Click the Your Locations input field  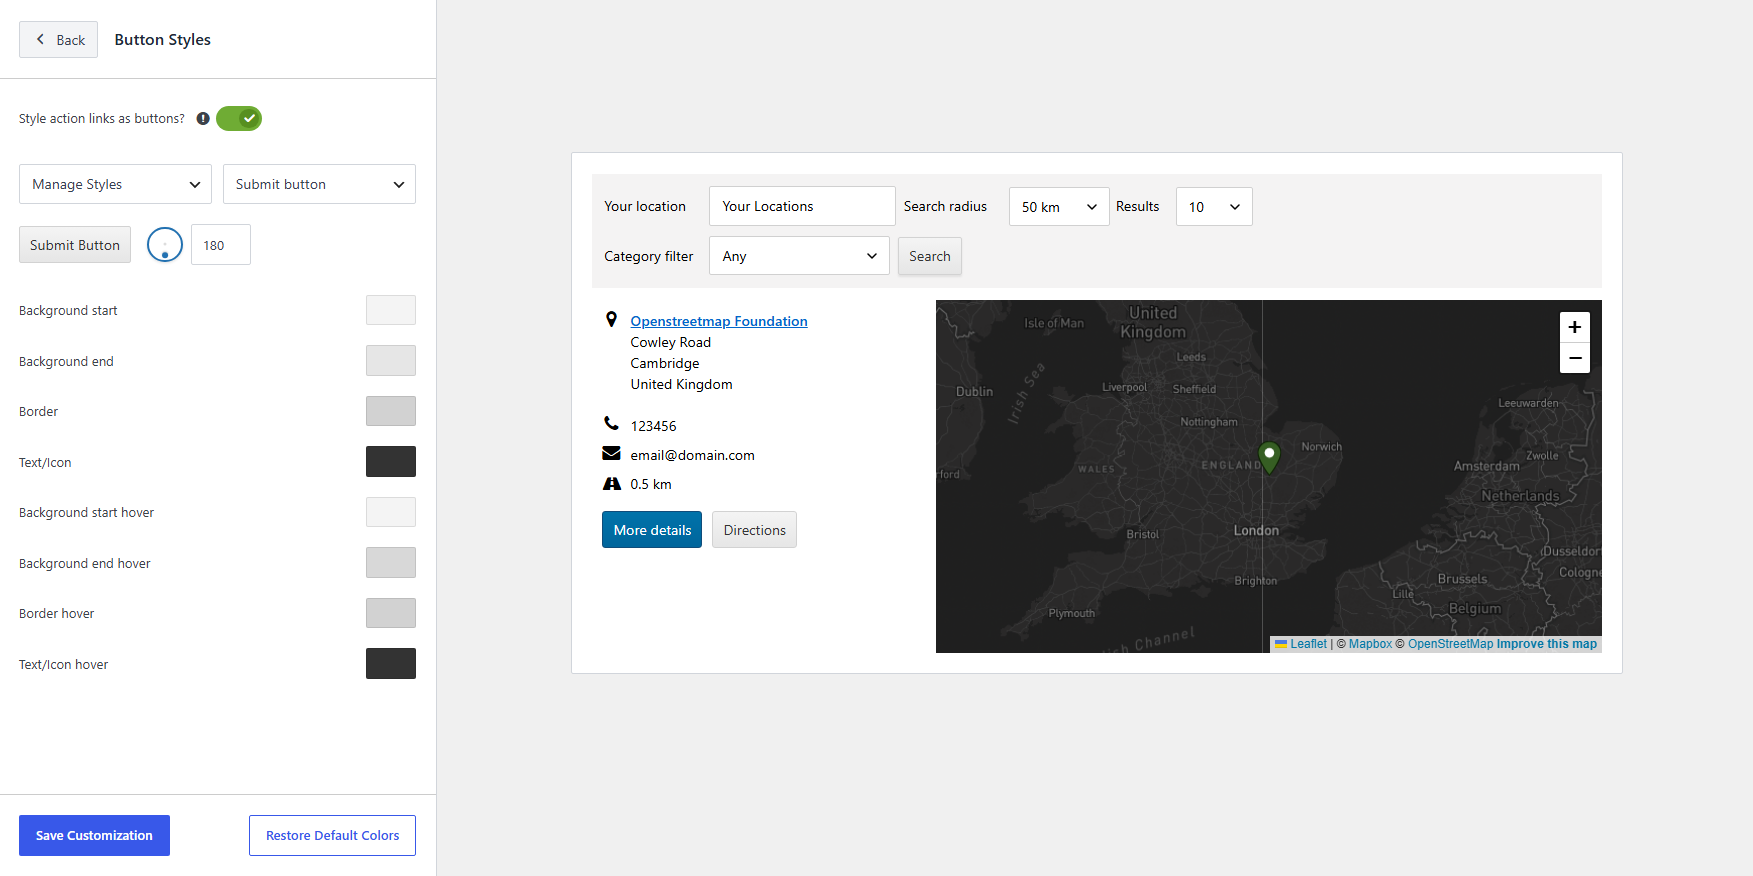(802, 206)
